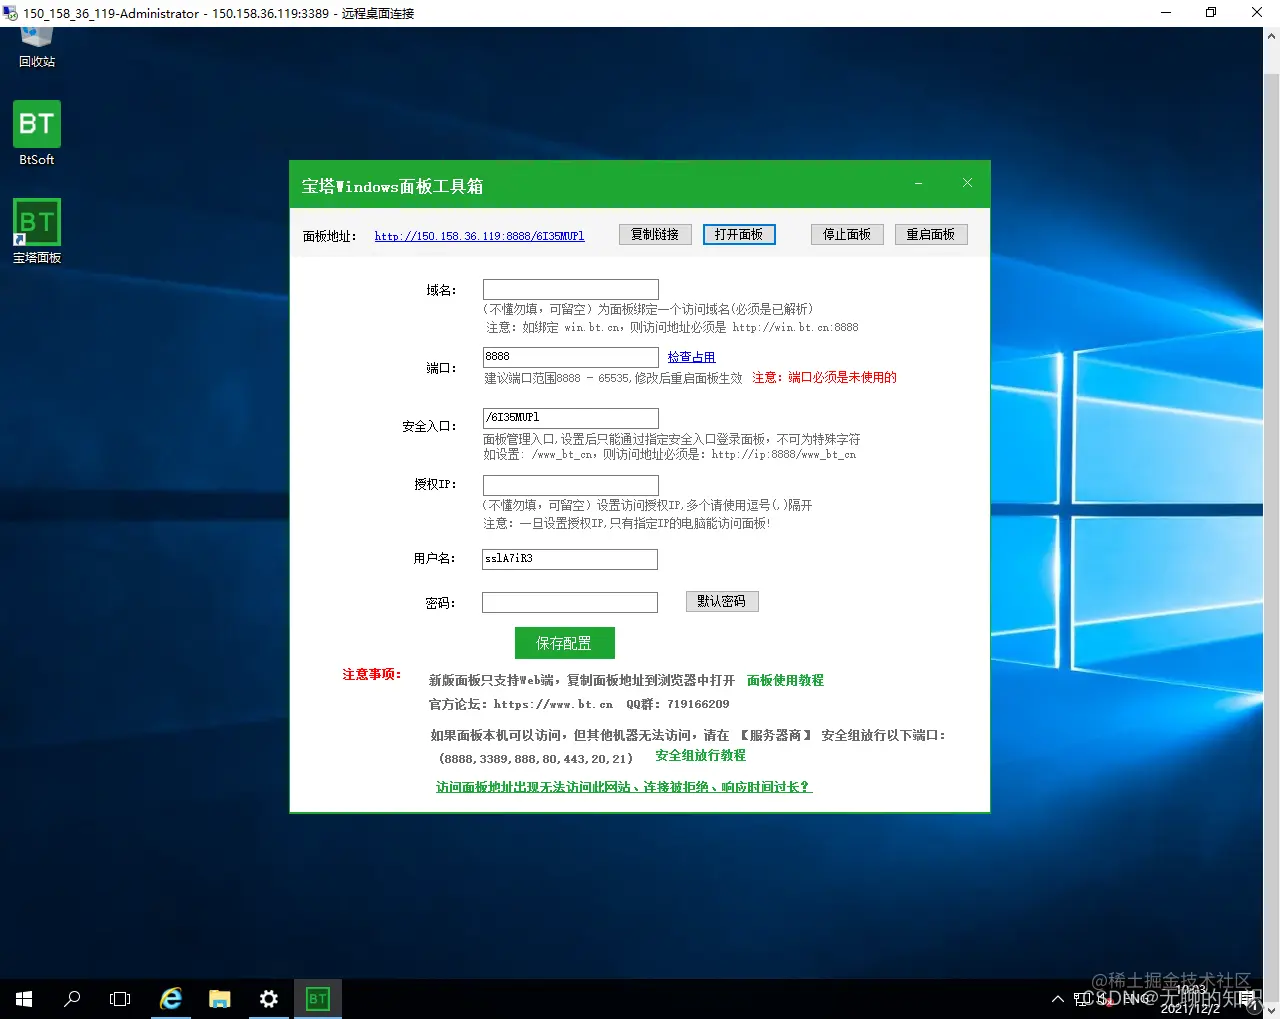
Task: Open Settings gear in the taskbar
Action: click(x=269, y=998)
